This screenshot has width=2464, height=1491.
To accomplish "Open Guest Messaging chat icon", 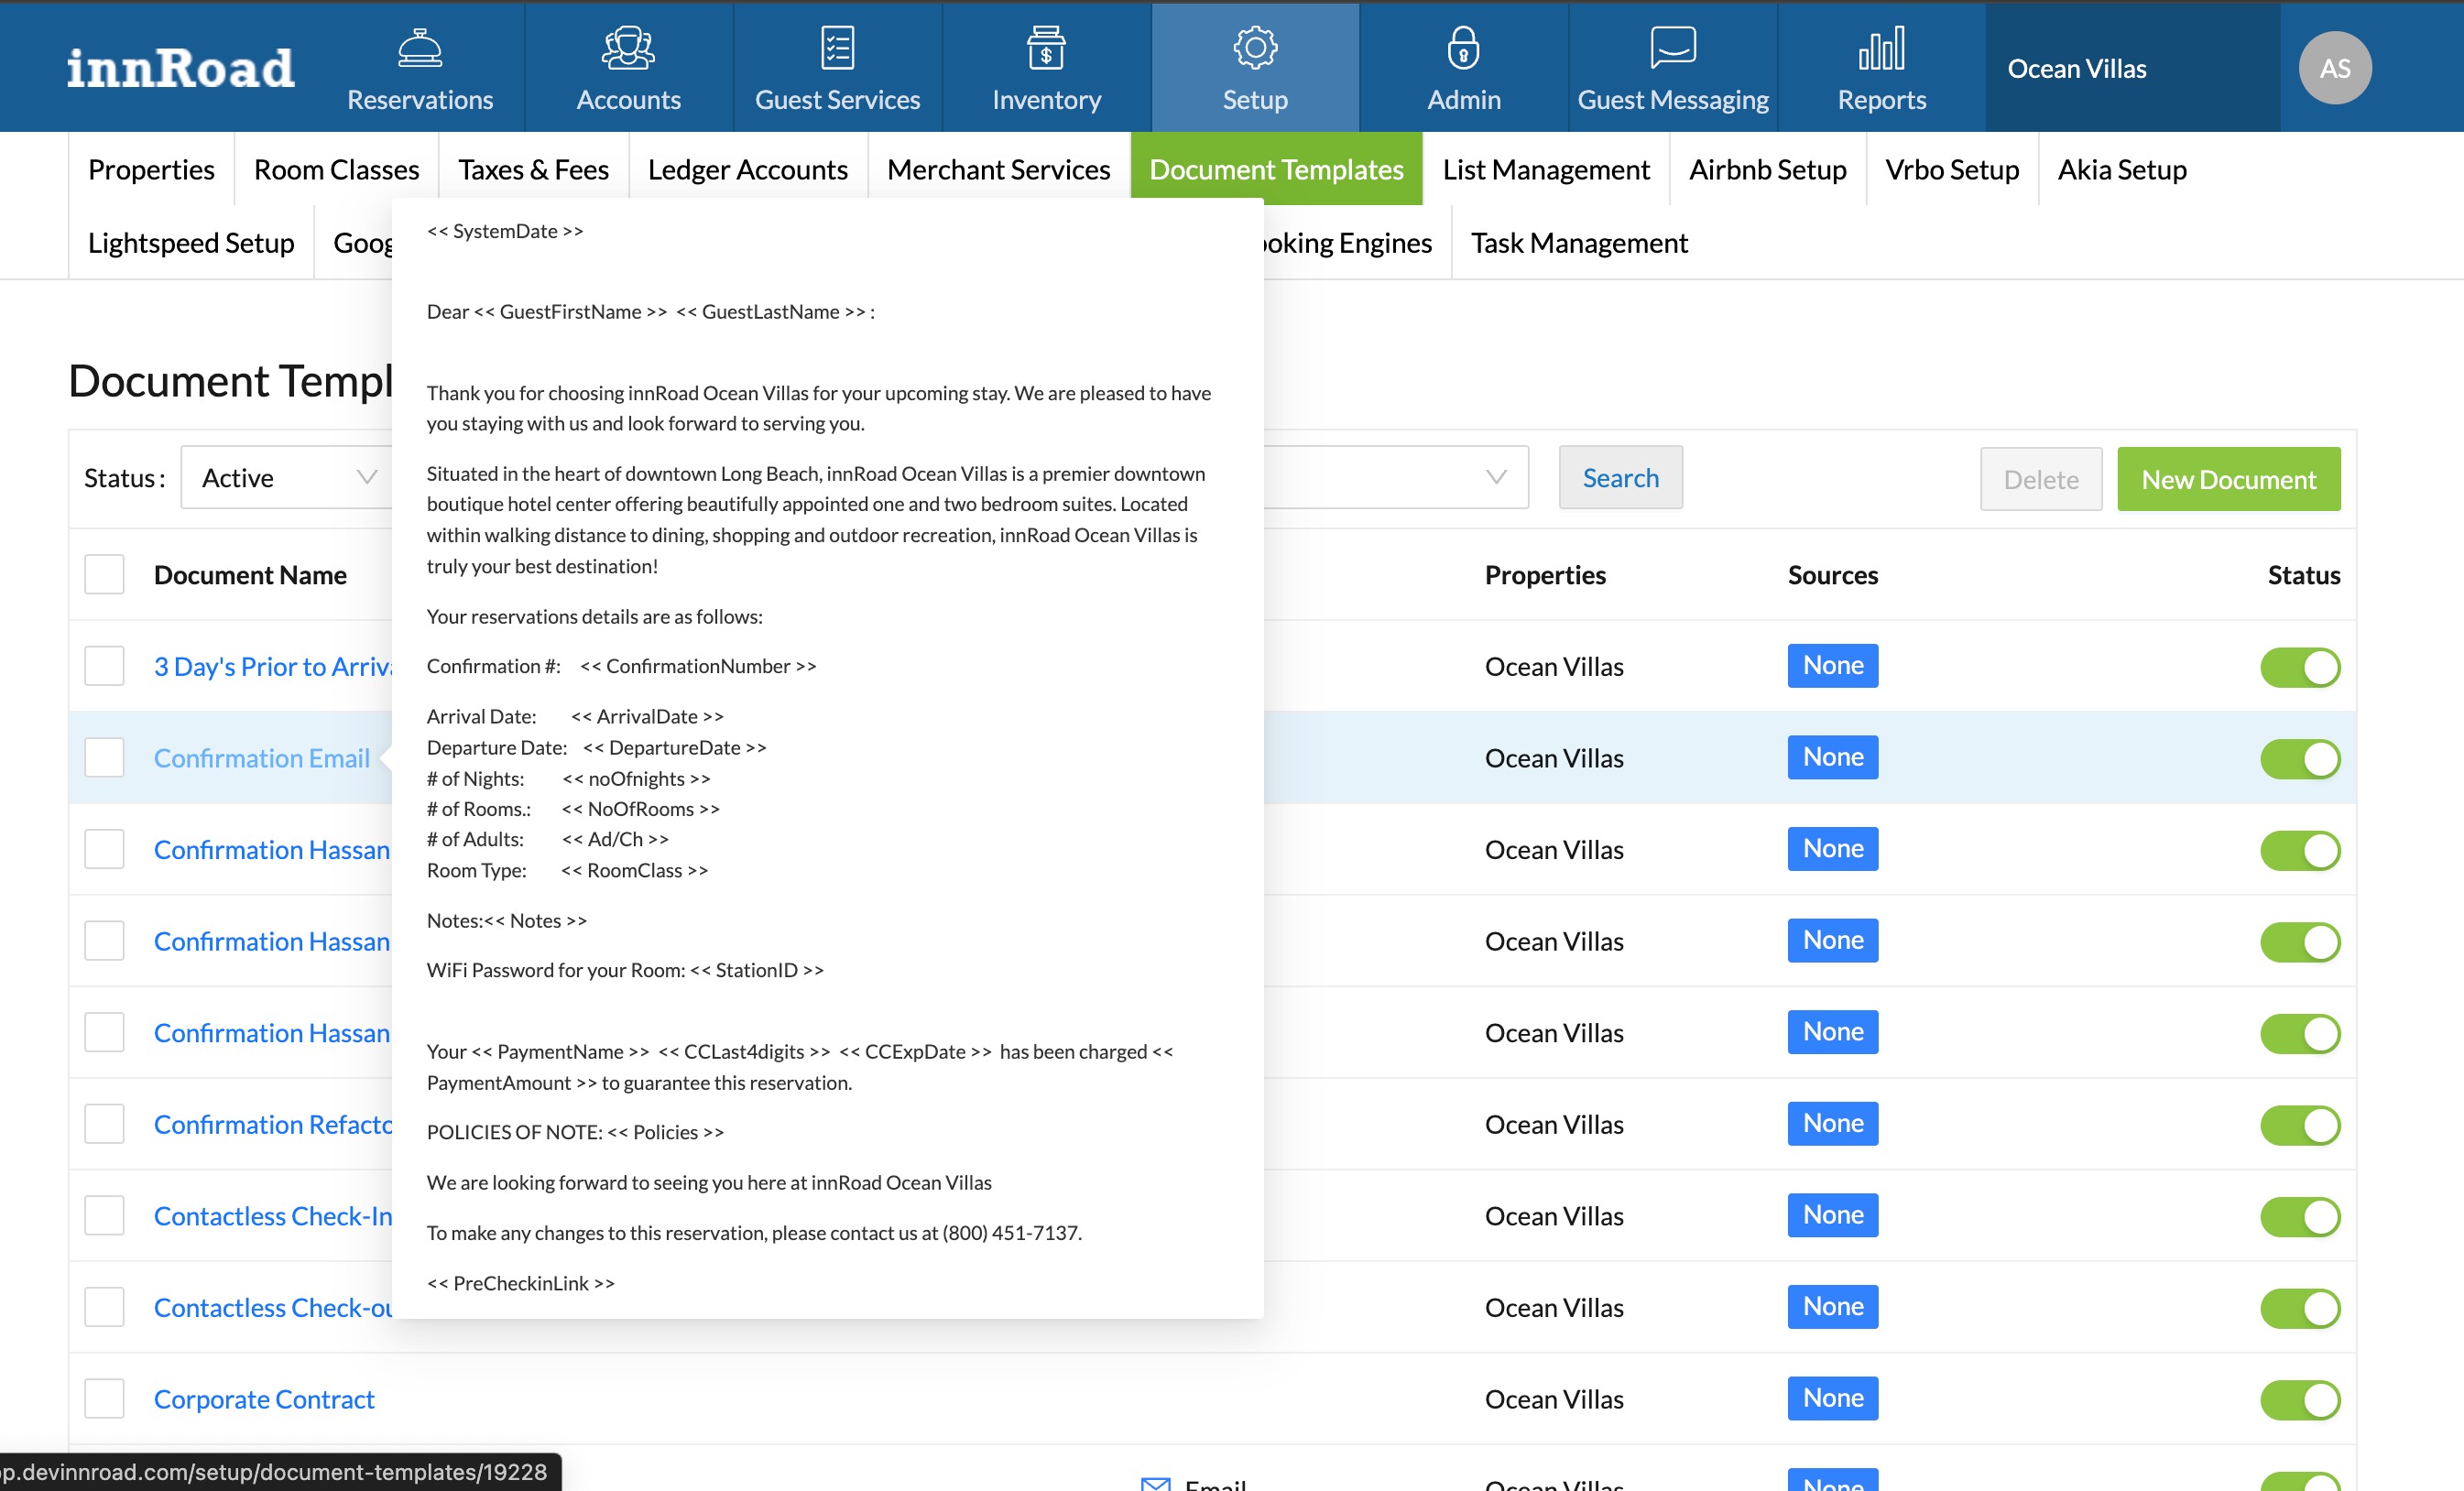I will [x=1672, y=47].
